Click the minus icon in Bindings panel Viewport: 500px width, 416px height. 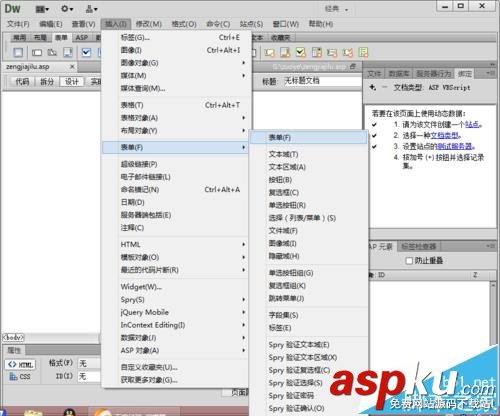(x=385, y=87)
